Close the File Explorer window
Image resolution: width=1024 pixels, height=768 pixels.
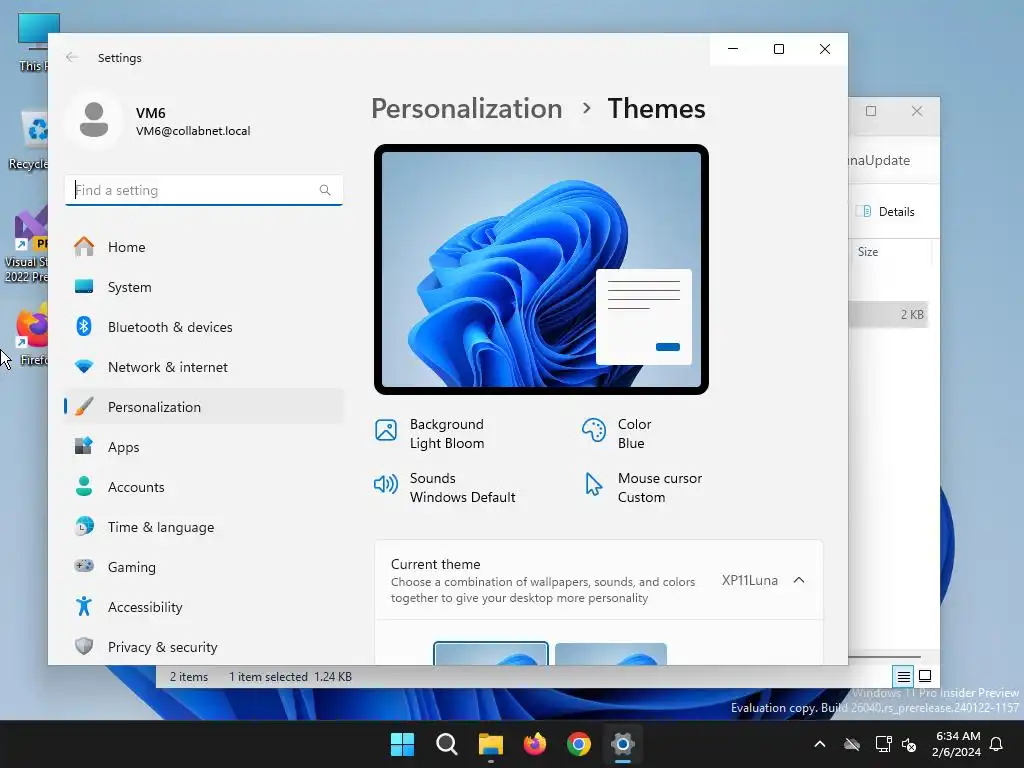tap(917, 111)
